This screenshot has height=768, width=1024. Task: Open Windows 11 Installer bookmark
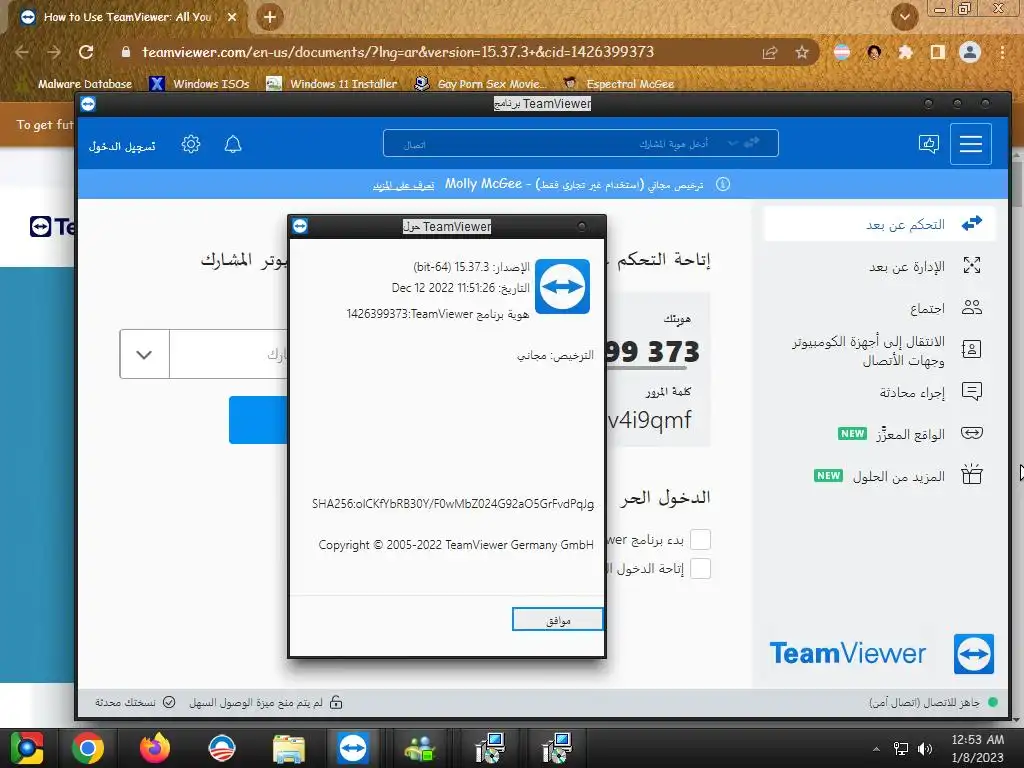point(332,84)
